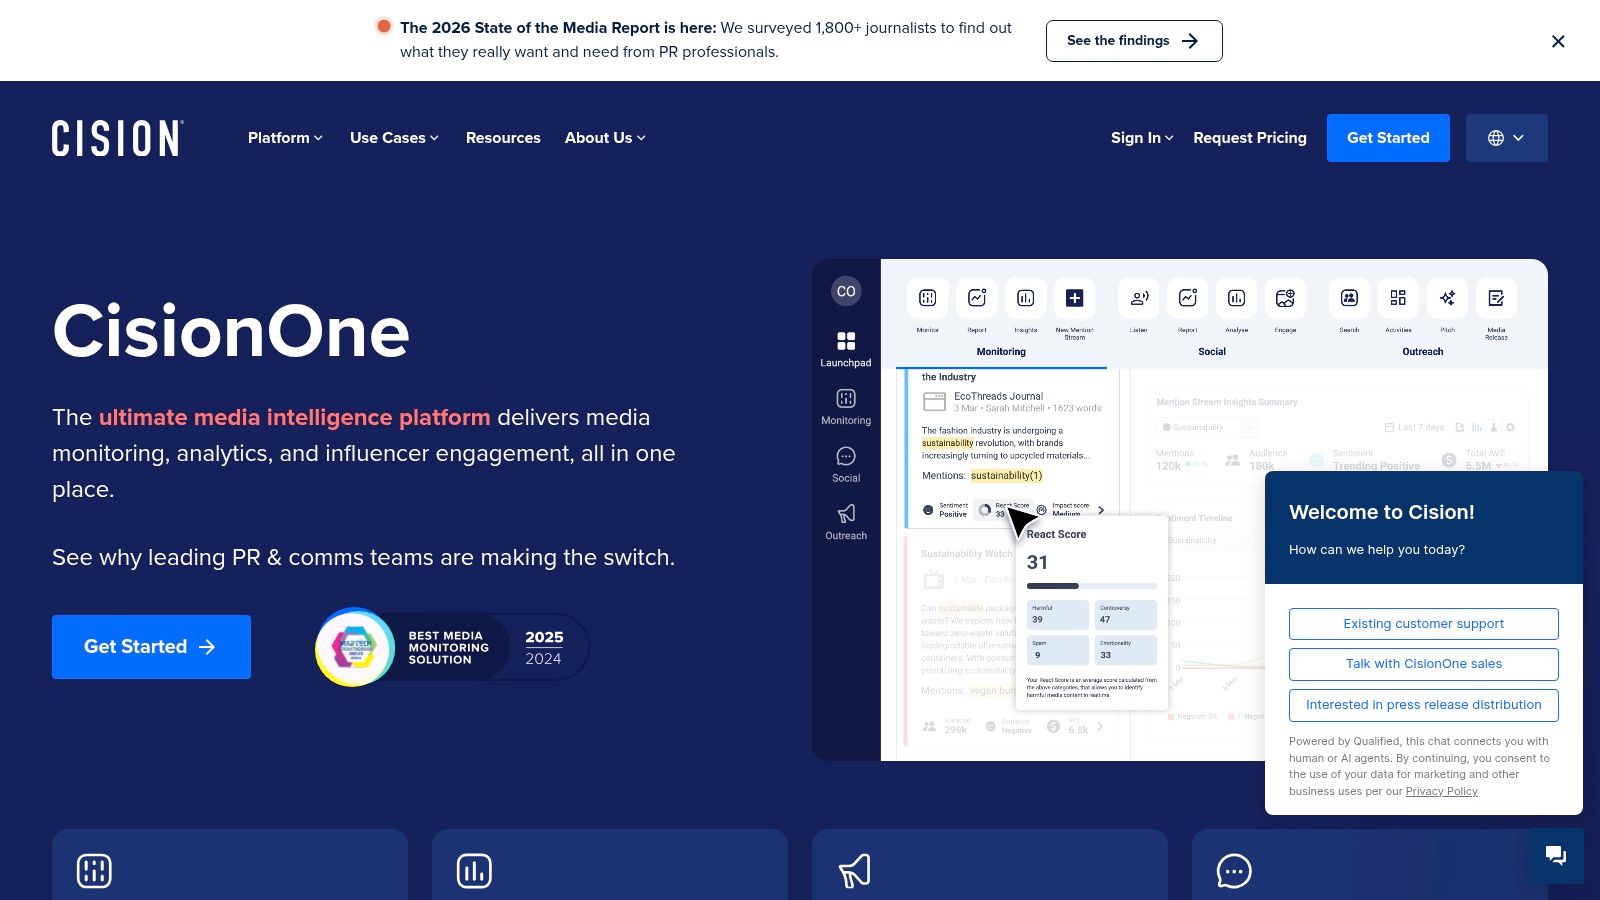Switch to the Outreach tab label
Image resolution: width=1600 pixels, height=900 pixels.
click(x=1423, y=352)
